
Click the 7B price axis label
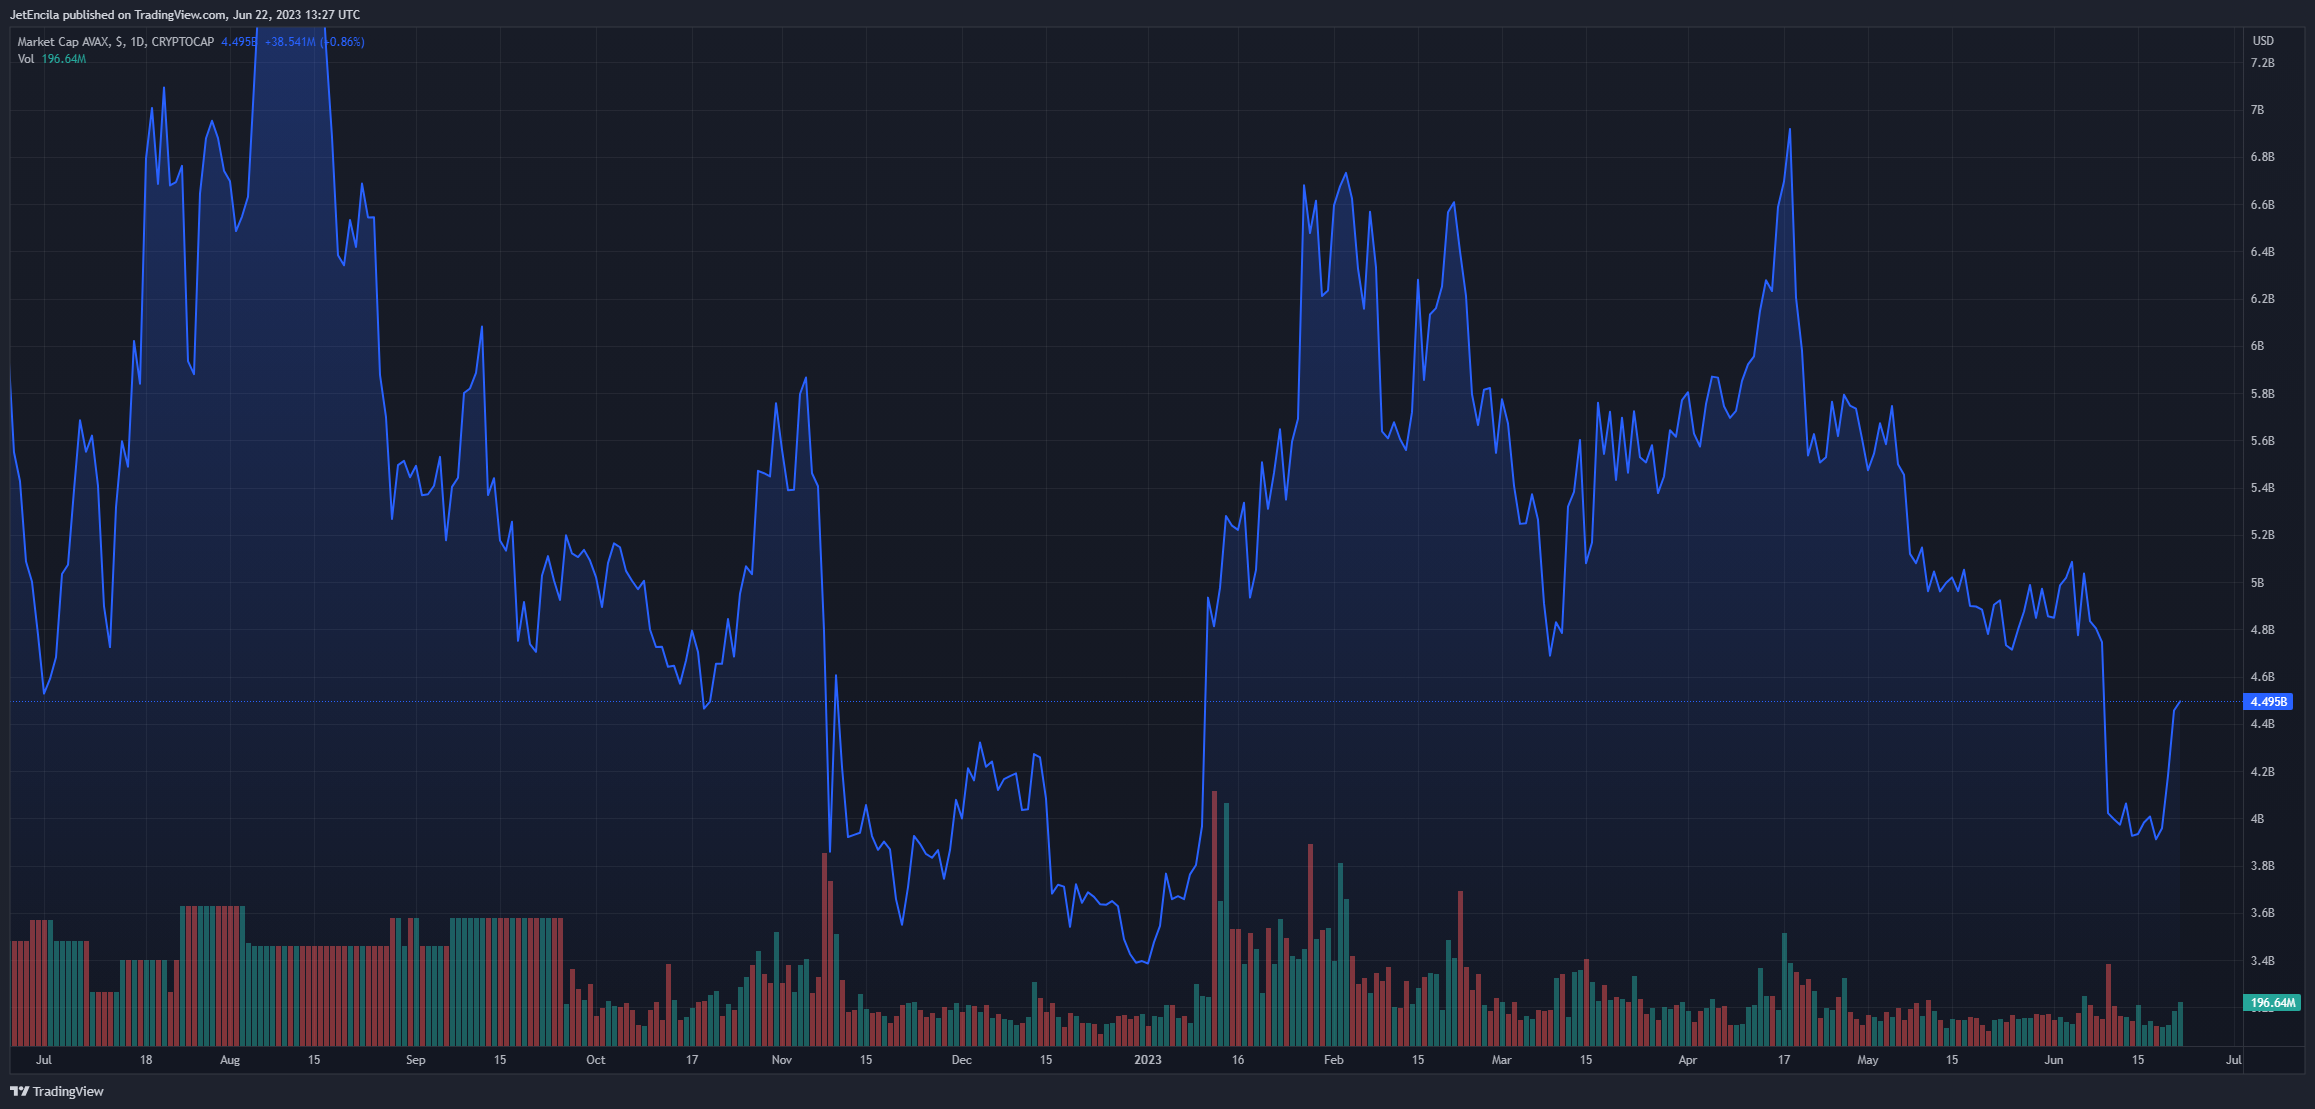2257,110
